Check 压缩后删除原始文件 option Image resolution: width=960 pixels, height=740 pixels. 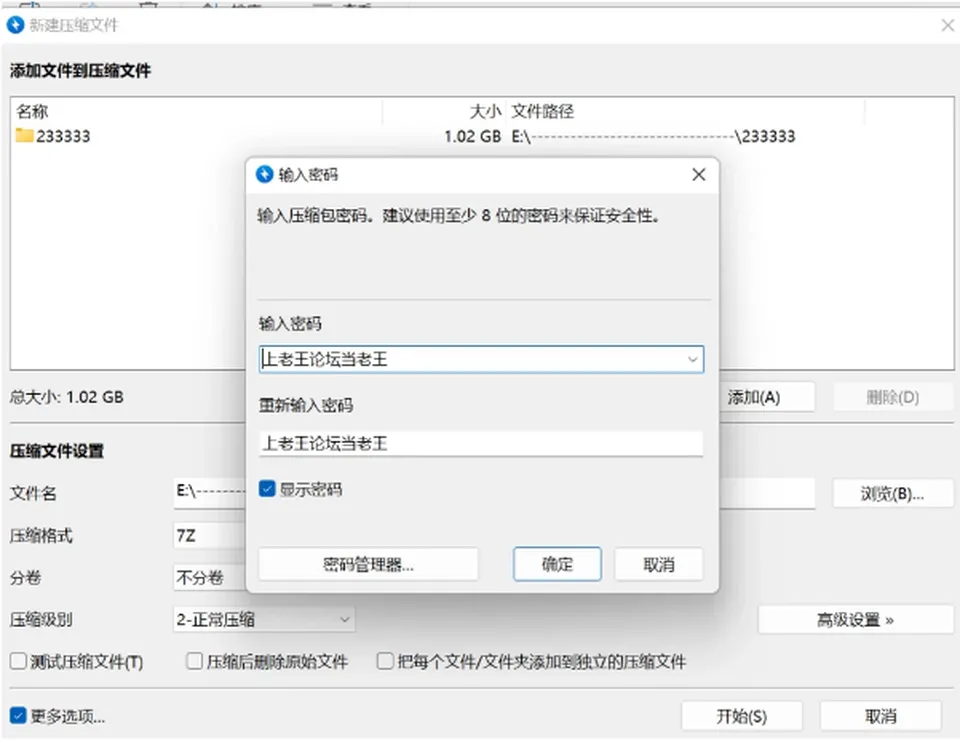point(194,661)
